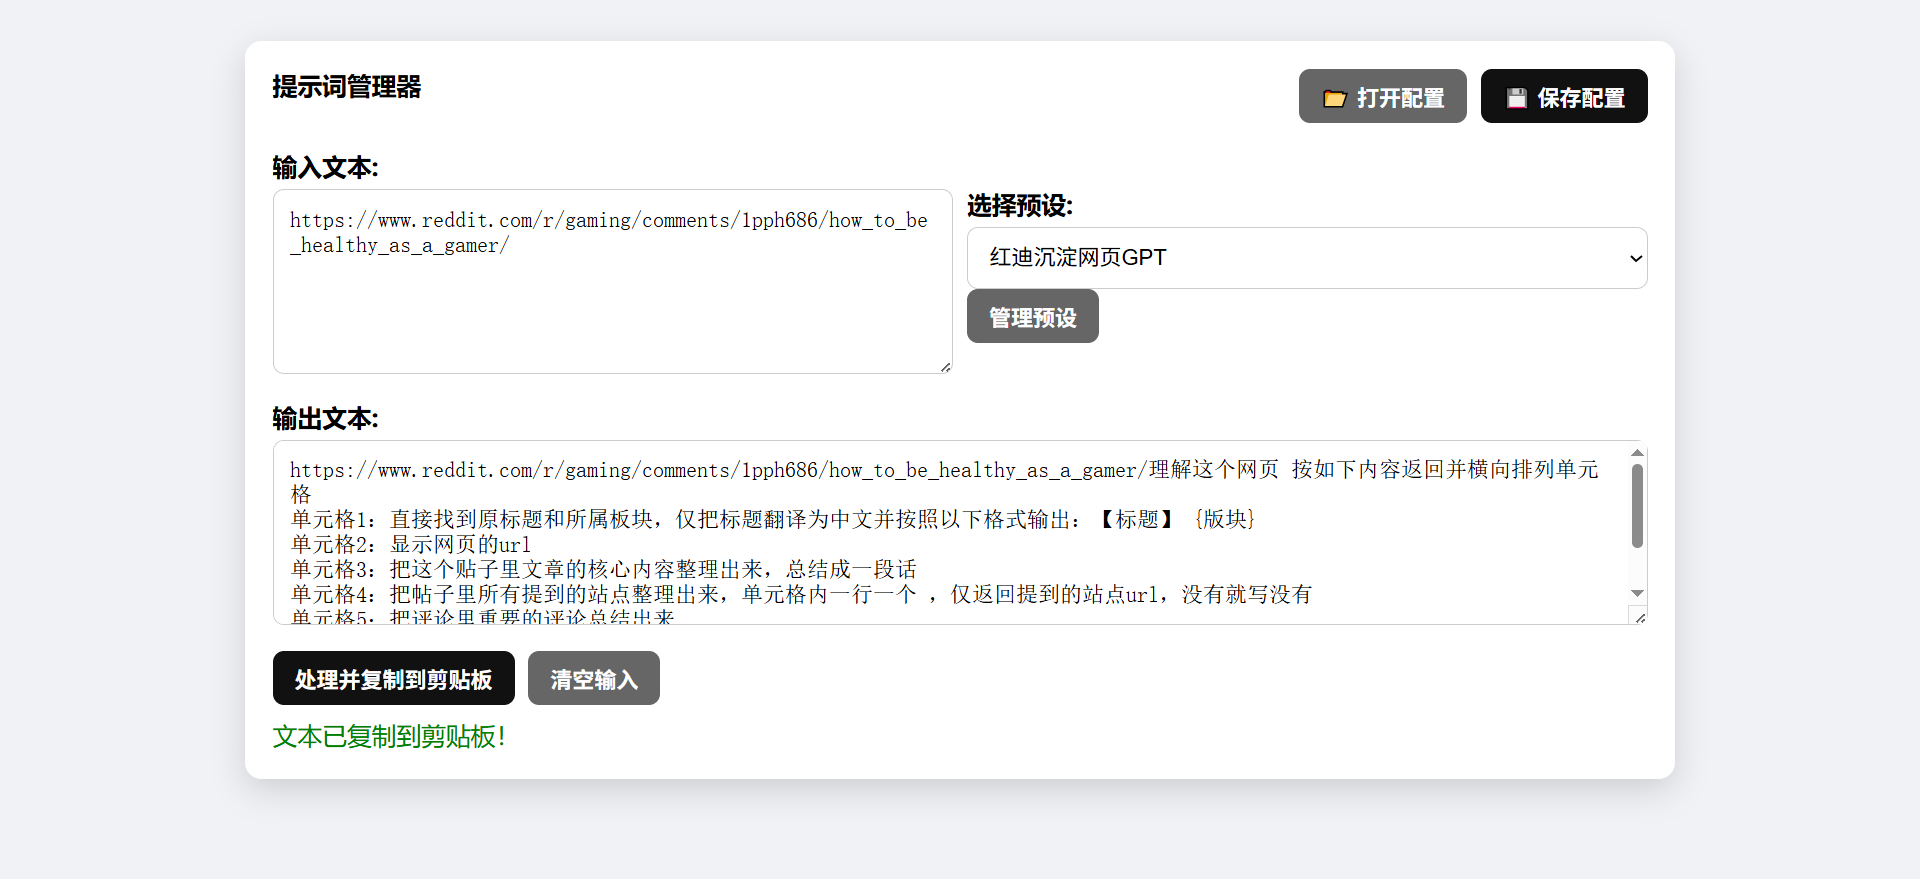Click the chevron arrow of the preset selector

coord(1635,258)
